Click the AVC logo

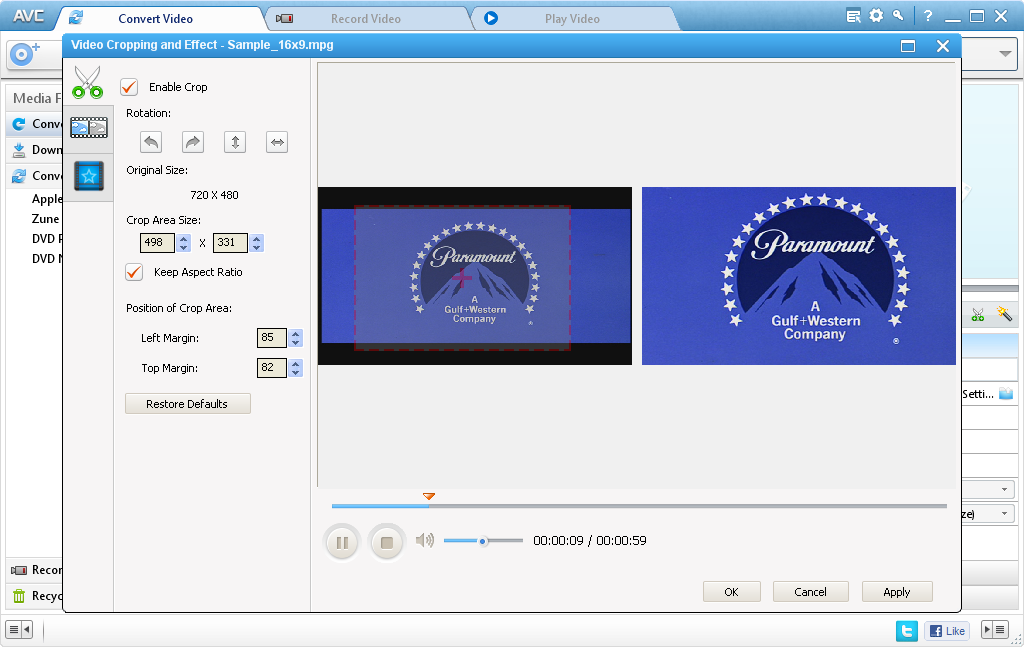pyautogui.click(x=28, y=16)
